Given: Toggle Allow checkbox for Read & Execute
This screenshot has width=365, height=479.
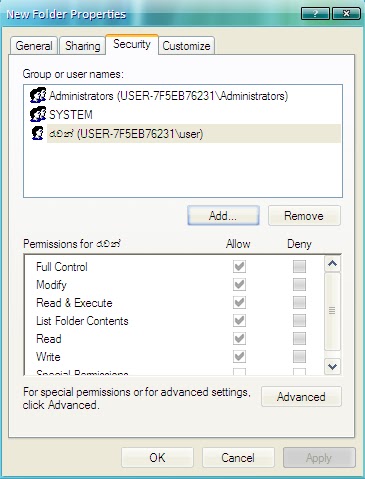Looking at the screenshot, I should click(239, 302).
